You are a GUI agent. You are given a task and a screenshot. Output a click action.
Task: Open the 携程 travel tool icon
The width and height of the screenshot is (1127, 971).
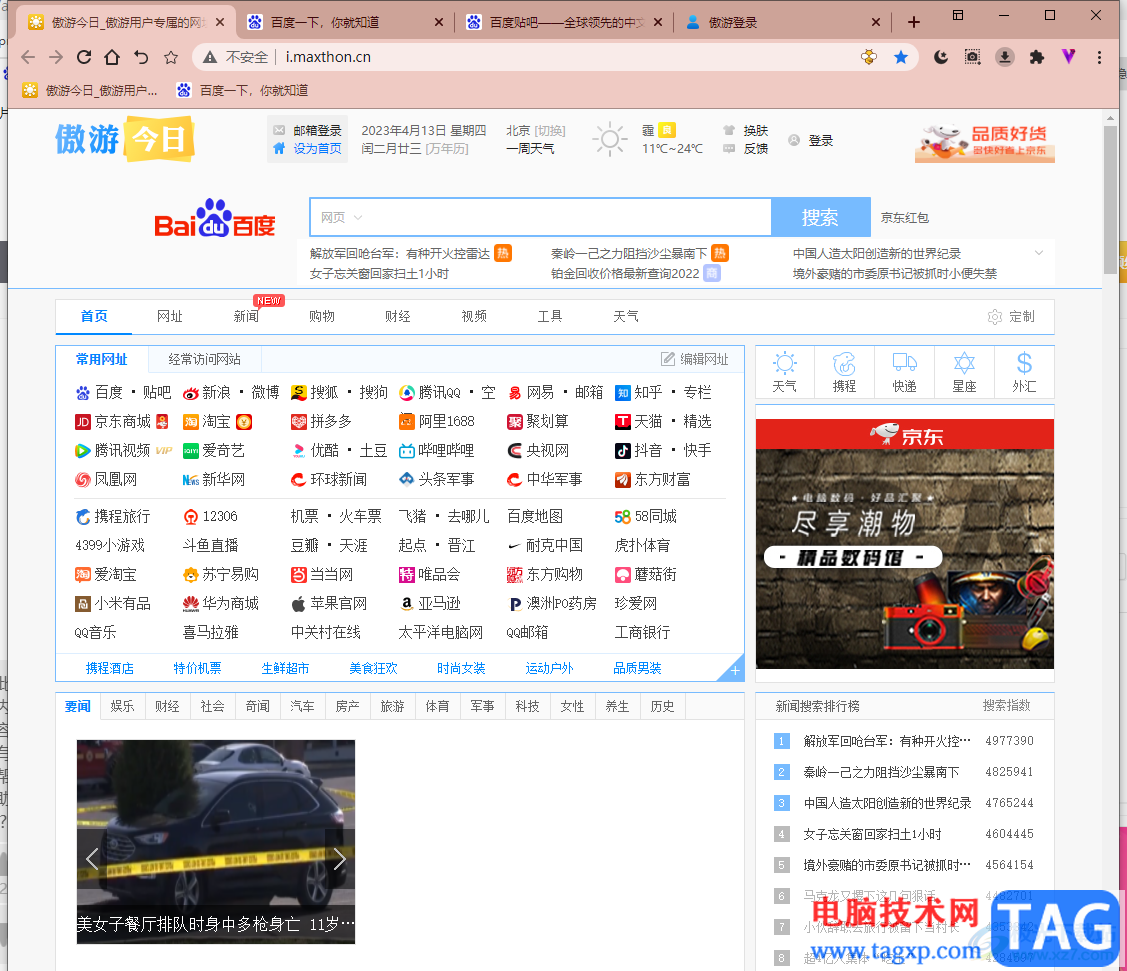pos(845,372)
